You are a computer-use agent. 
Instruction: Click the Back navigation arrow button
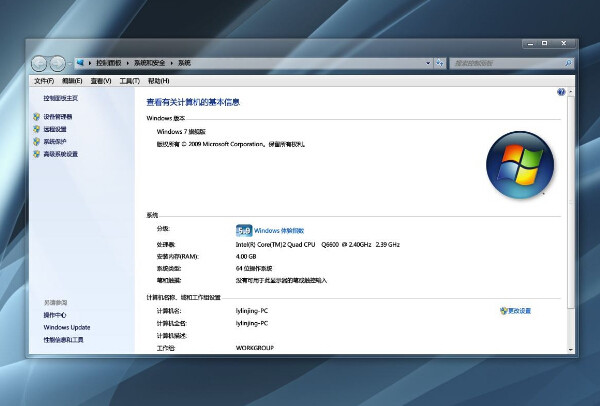pos(40,63)
